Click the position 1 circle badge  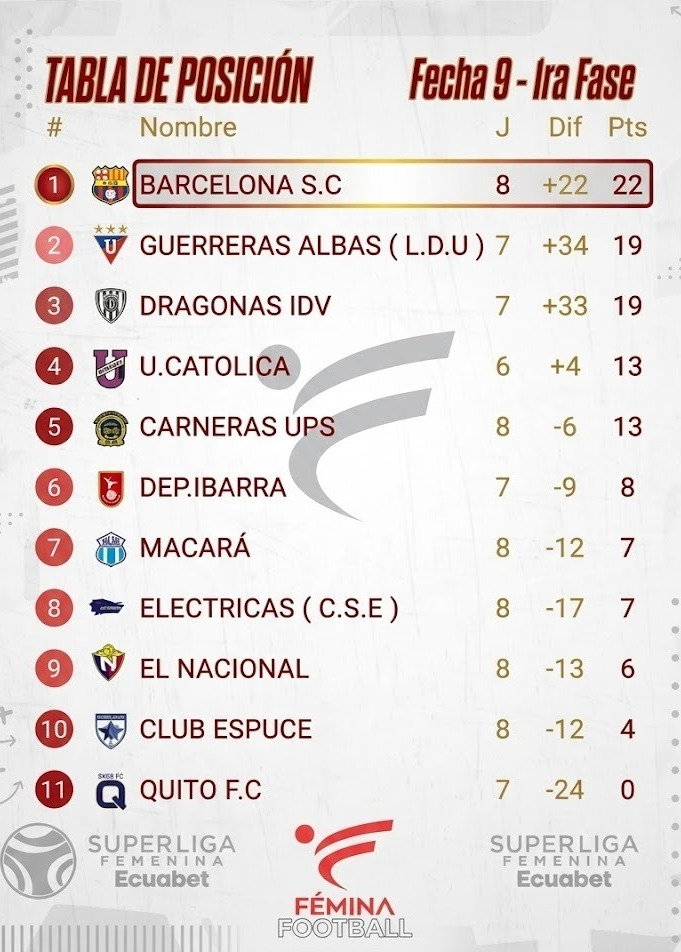54,184
